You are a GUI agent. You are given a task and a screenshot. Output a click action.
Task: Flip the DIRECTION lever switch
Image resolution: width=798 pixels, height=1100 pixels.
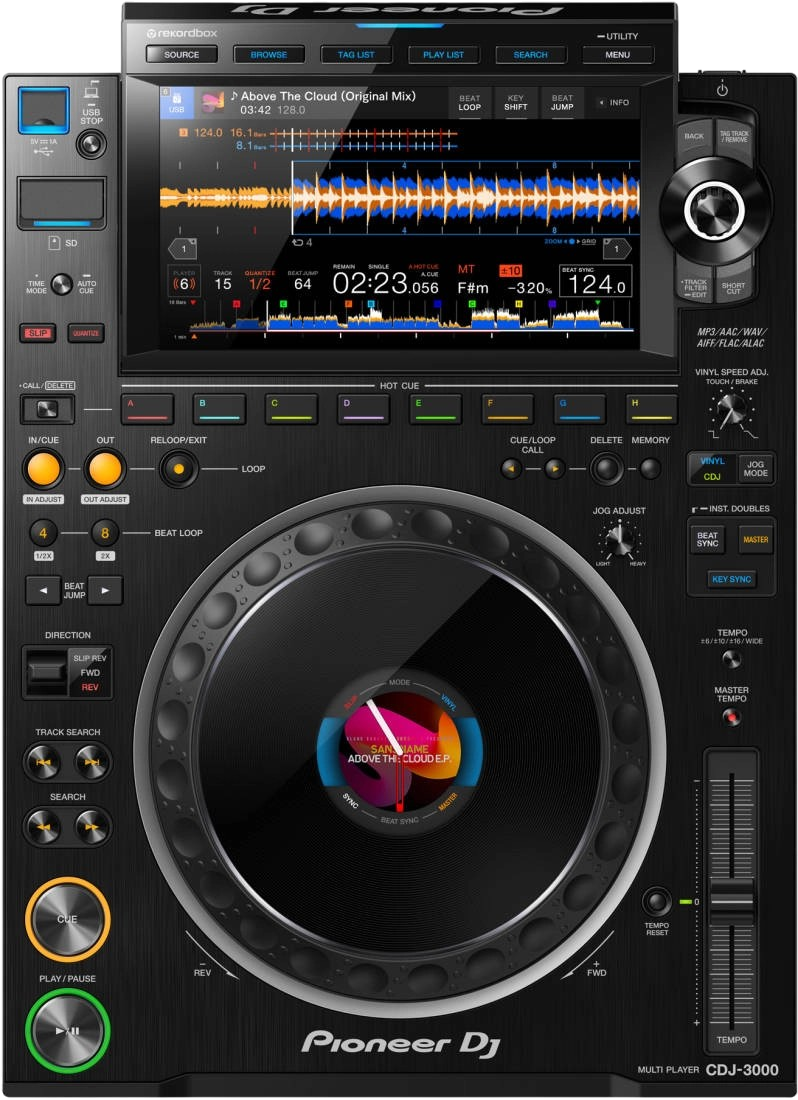tap(47, 671)
